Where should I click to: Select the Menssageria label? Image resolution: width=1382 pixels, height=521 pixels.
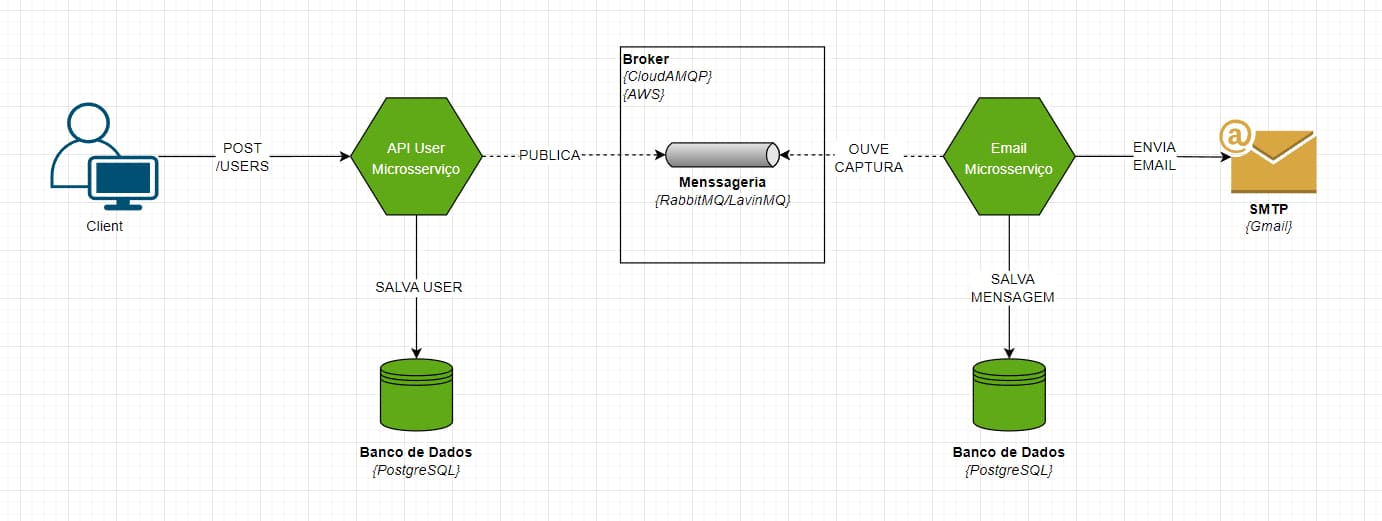coord(722,183)
